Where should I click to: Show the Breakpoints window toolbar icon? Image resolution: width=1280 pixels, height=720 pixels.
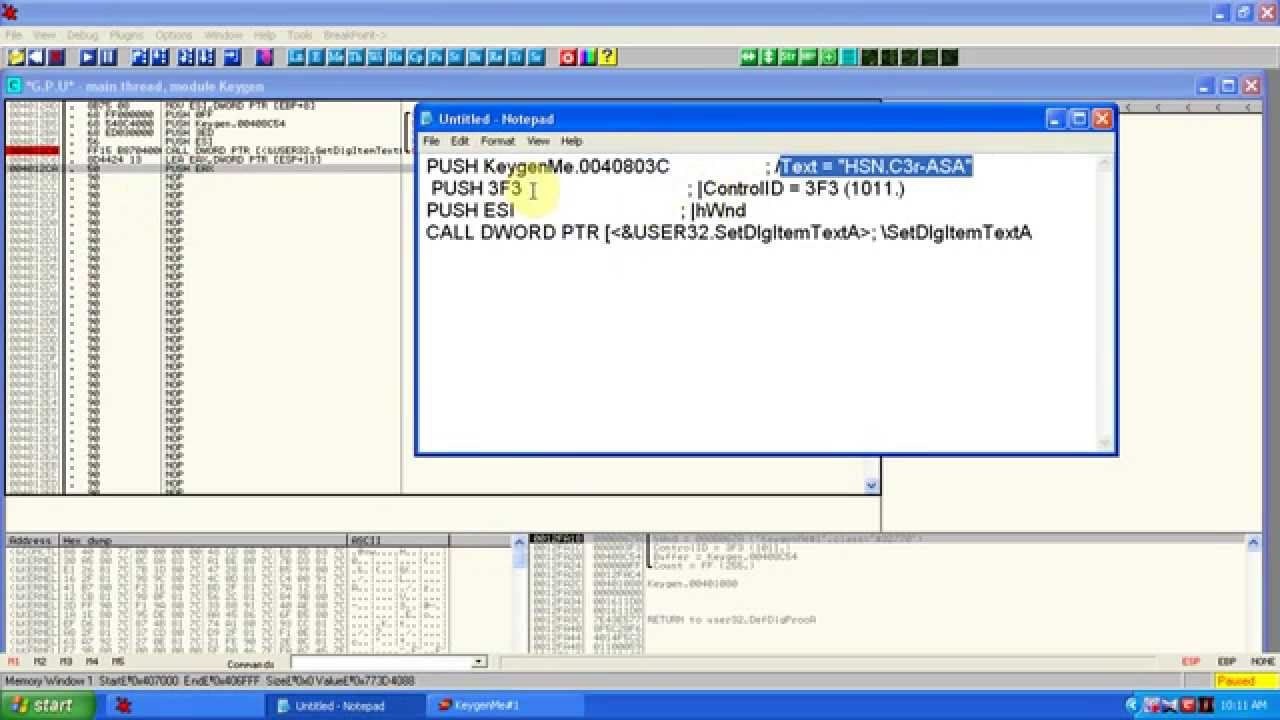point(476,57)
